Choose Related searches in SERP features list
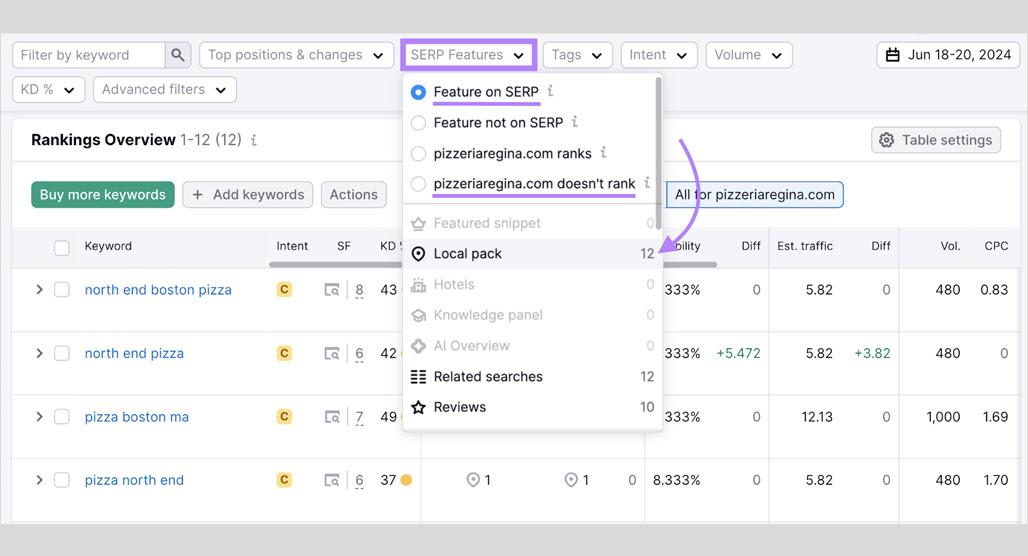 532,376
